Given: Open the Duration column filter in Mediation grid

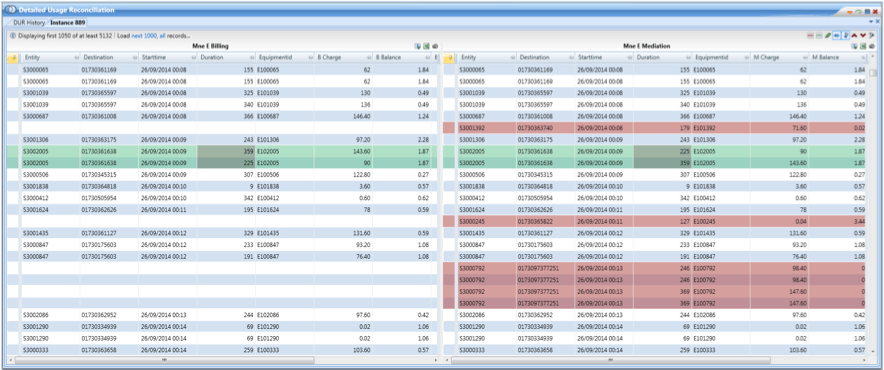Looking at the screenshot, I should pos(687,58).
